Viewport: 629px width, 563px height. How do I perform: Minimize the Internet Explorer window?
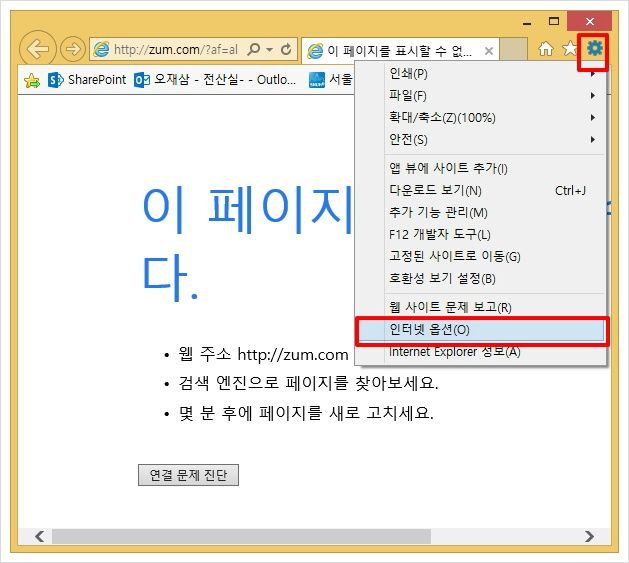pyautogui.click(x=527, y=22)
